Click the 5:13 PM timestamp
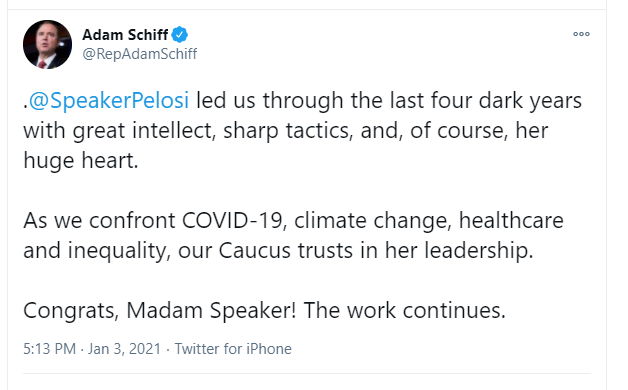This screenshot has width=628, height=390. pos(49,349)
